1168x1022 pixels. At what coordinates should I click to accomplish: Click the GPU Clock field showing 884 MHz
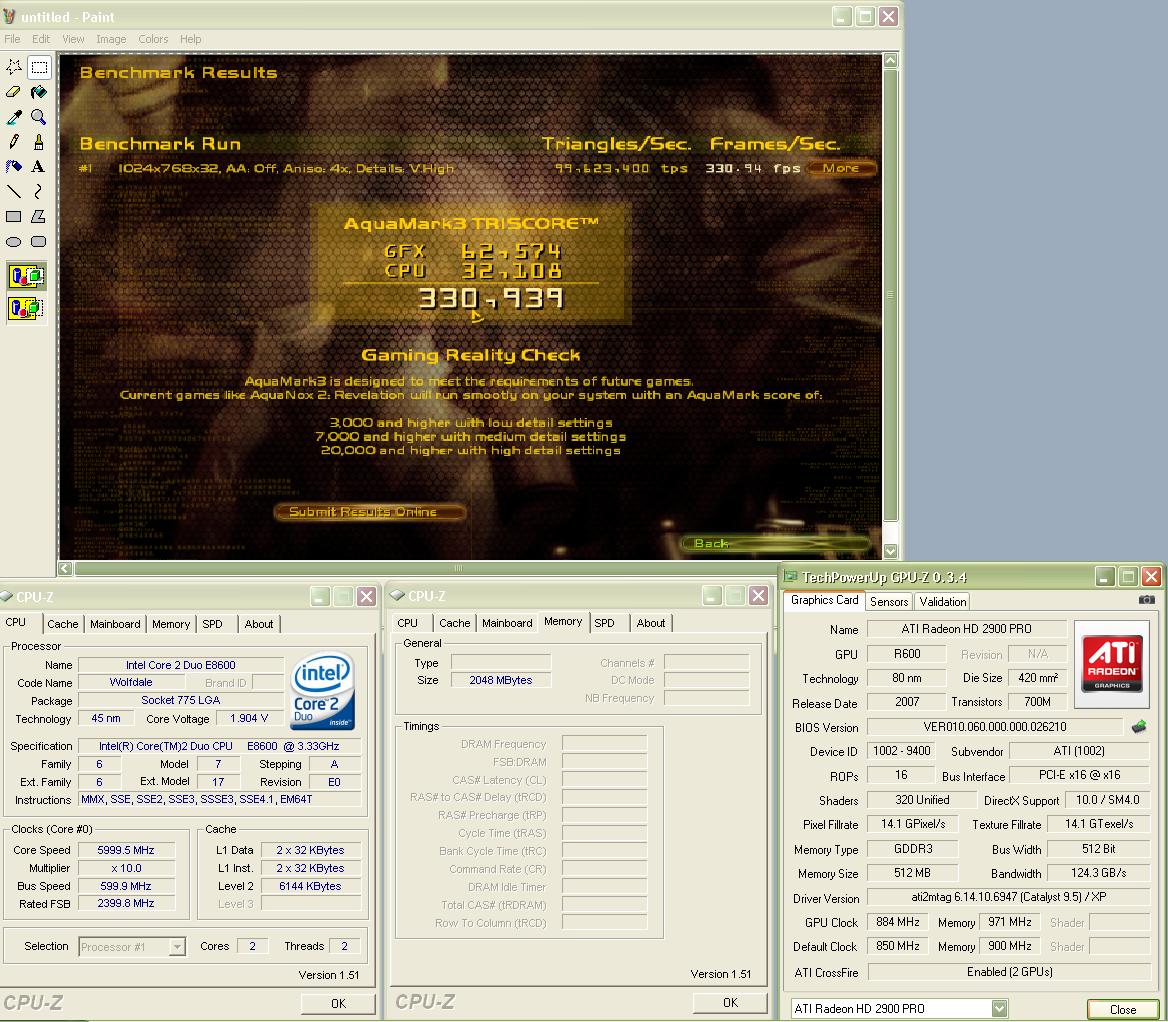tap(898, 922)
